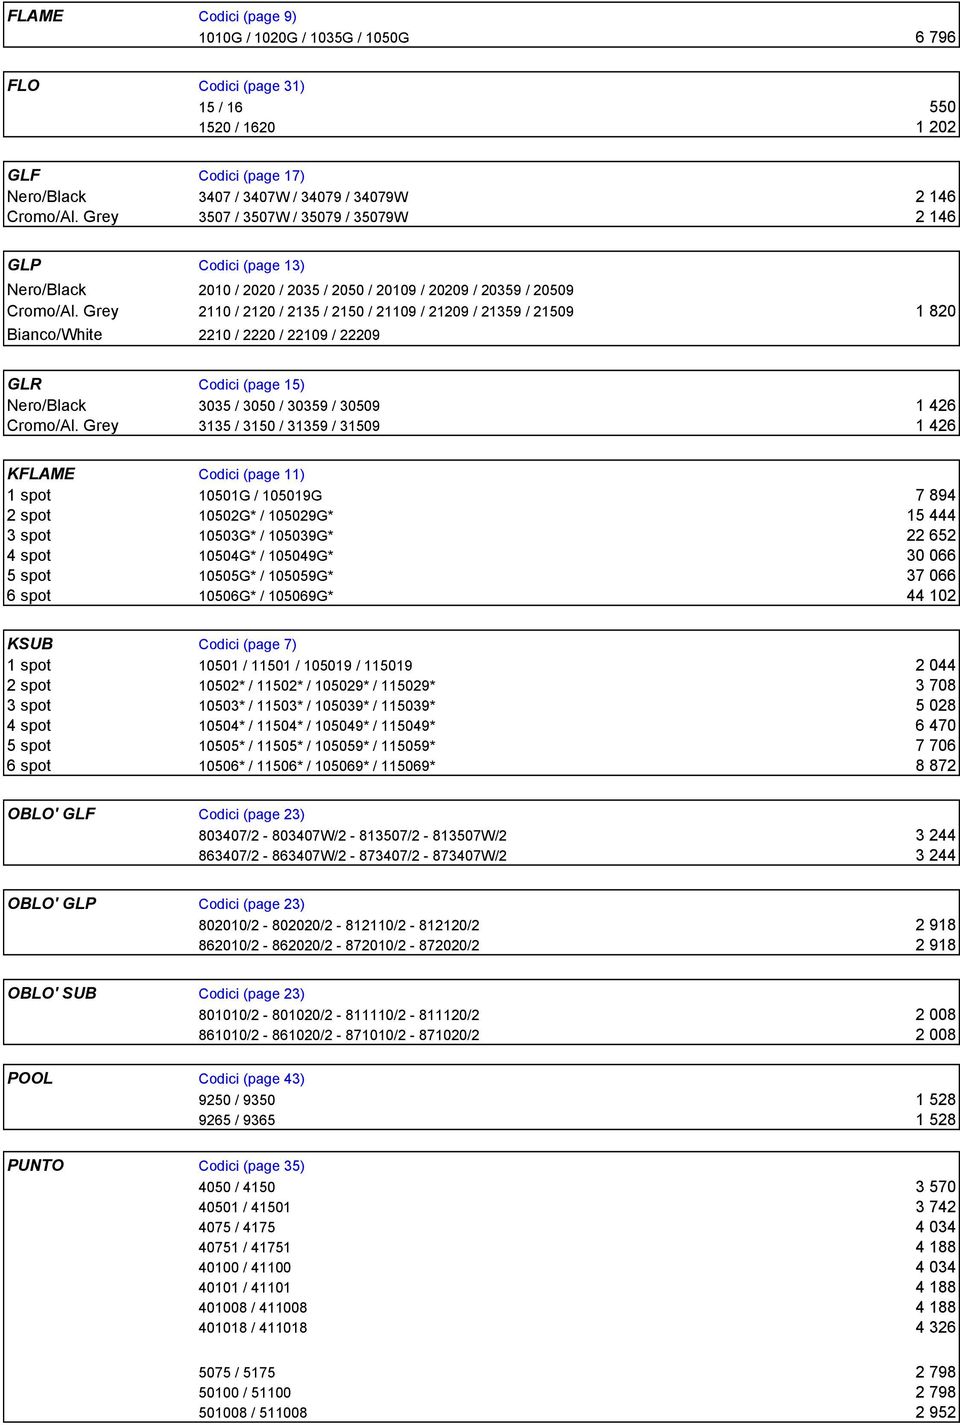Select GLF row 3407 / 3407W / 34079 / 34079W
Screen dimensions: 960x1425
[x=303, y=197]
